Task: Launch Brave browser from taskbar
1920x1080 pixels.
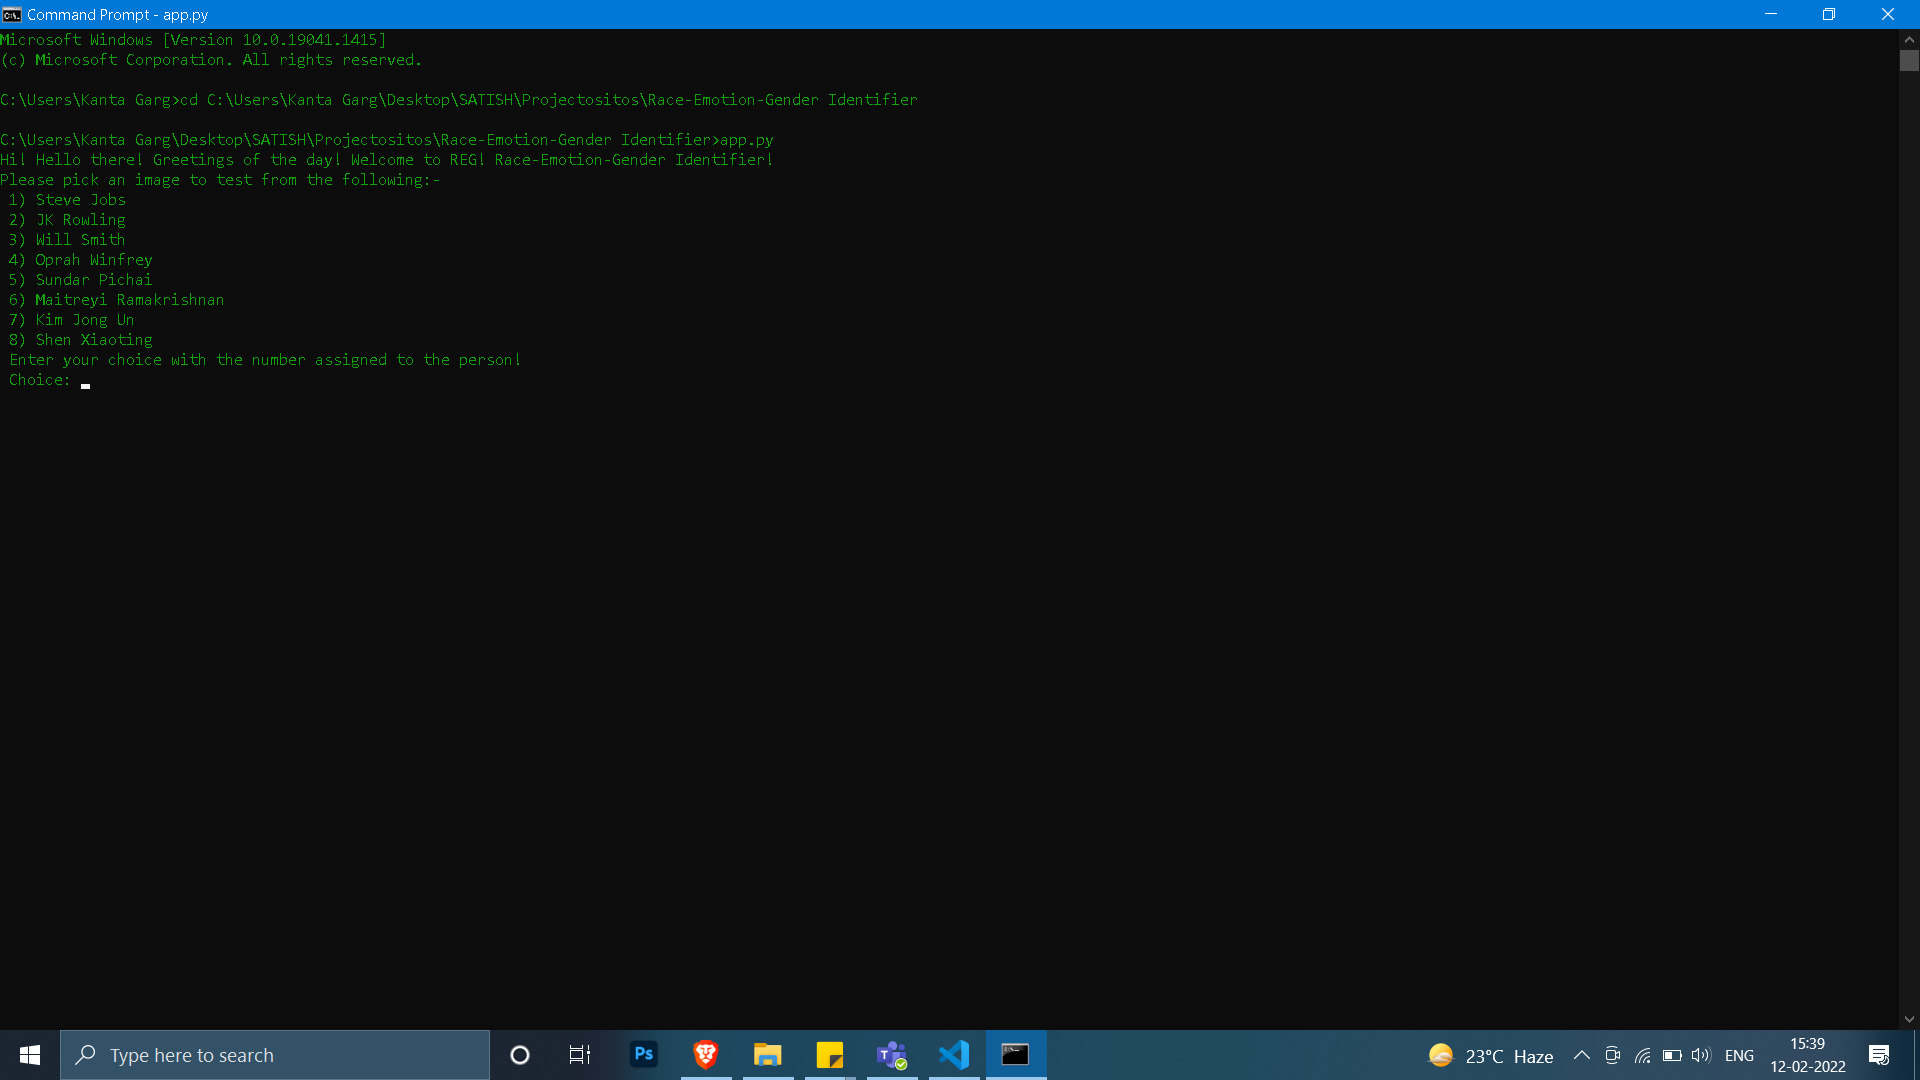Action: click(706, 1054)
